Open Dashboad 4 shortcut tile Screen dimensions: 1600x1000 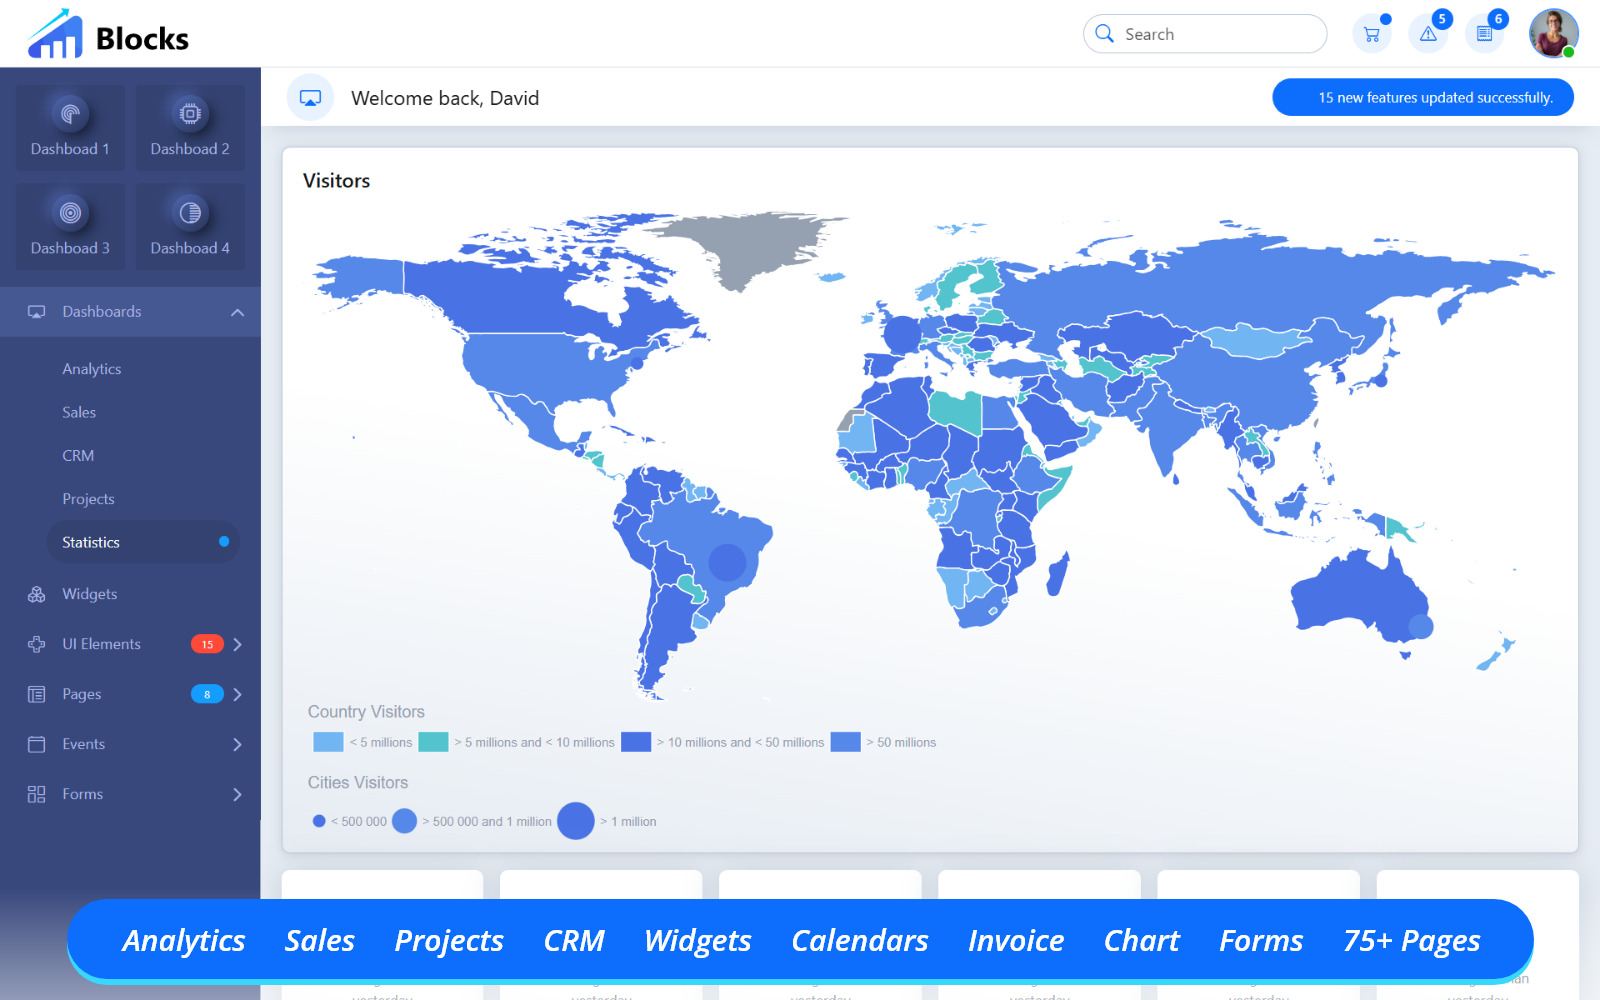point(190,226)
